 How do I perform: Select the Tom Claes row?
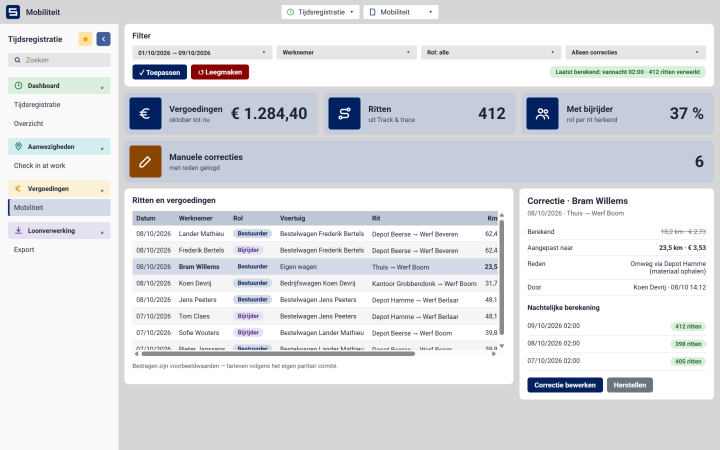pyautogui.click(x=315, y=316)
